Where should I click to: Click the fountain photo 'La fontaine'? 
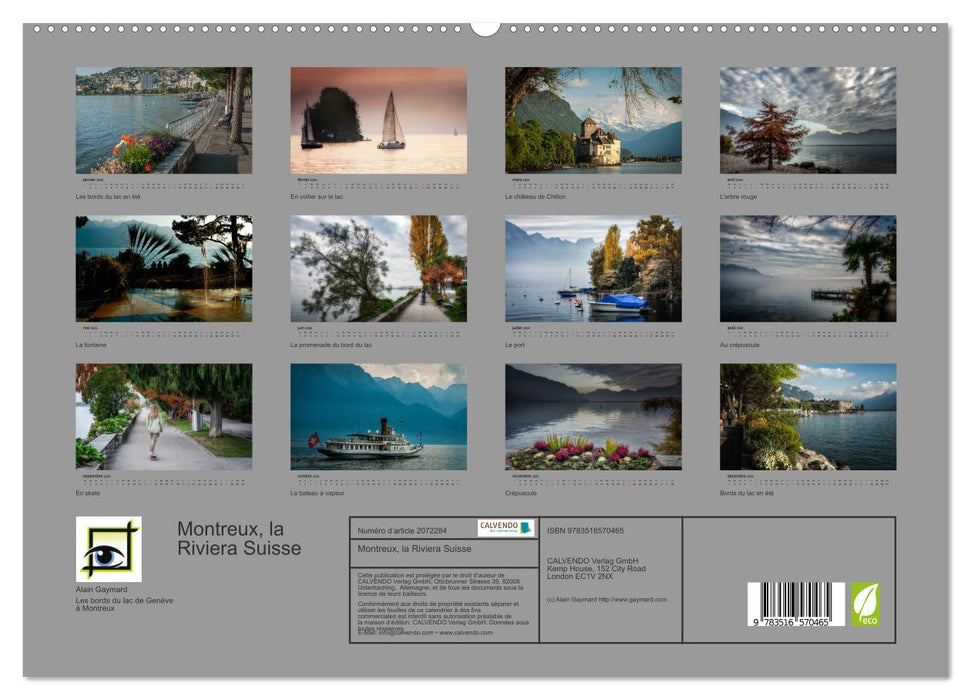(164, 270)
